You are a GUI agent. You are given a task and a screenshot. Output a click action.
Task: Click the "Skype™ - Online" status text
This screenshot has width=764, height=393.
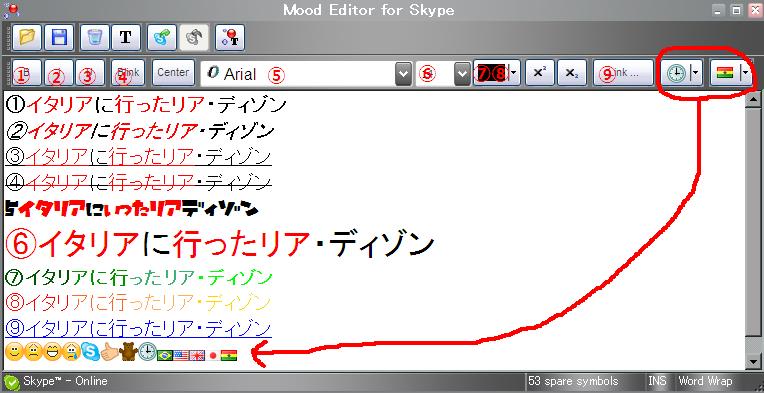(x=65, y=381)
